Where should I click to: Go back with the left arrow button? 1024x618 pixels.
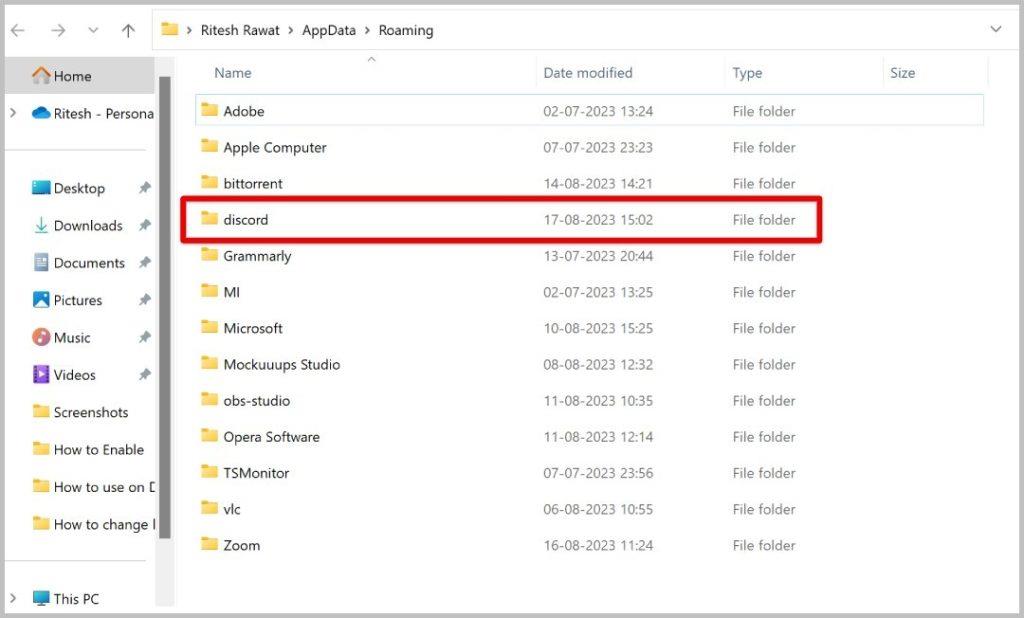pyautogui.click(x=18, y=30)
